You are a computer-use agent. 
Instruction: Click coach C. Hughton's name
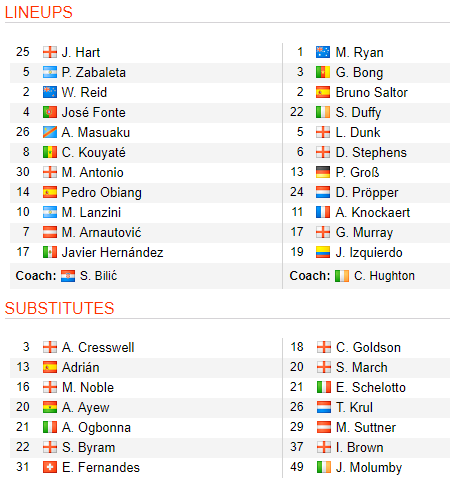click(384, 276)
